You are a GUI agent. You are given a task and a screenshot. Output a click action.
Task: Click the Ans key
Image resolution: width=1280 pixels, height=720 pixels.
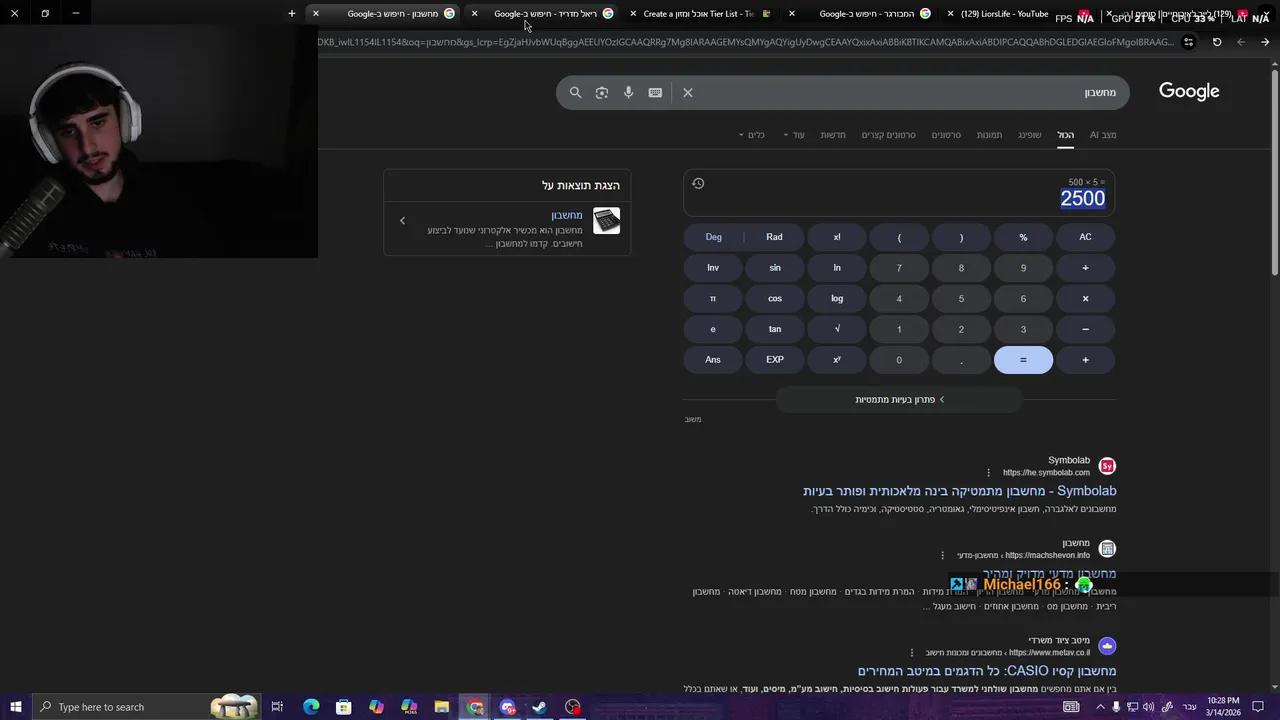tap(713, 360)
